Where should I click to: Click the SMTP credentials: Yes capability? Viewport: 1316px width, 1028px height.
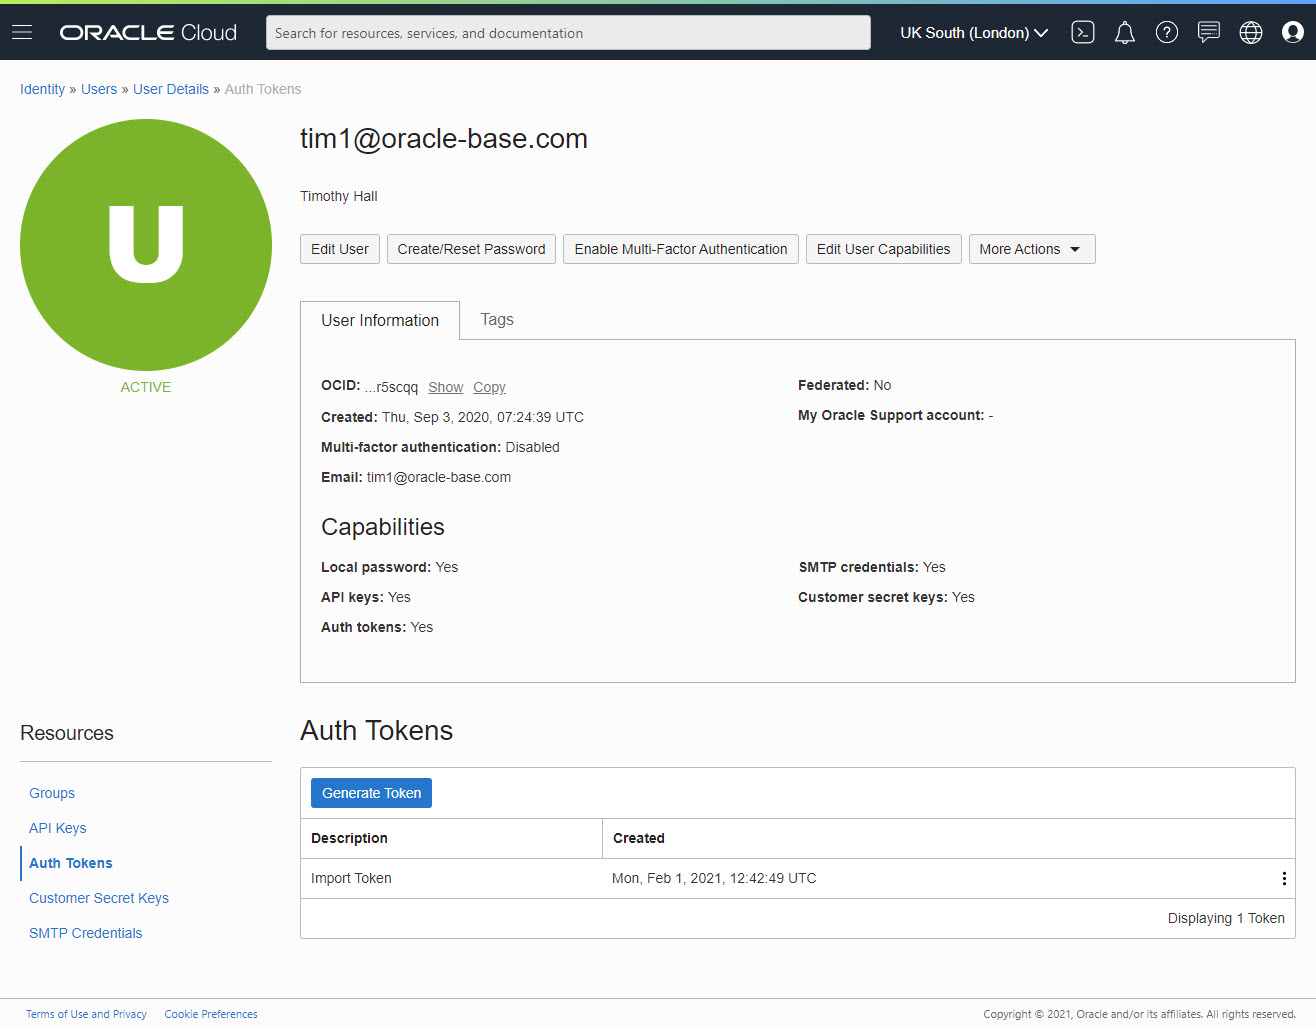pyautogui.click(x=872, y=567)
